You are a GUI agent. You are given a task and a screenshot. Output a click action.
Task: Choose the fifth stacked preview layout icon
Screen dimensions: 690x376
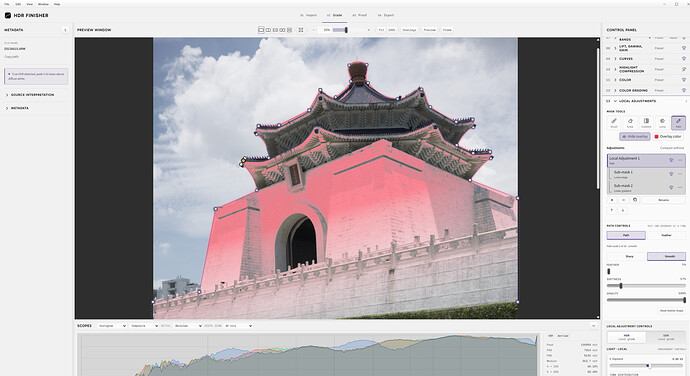pos(289,30)
